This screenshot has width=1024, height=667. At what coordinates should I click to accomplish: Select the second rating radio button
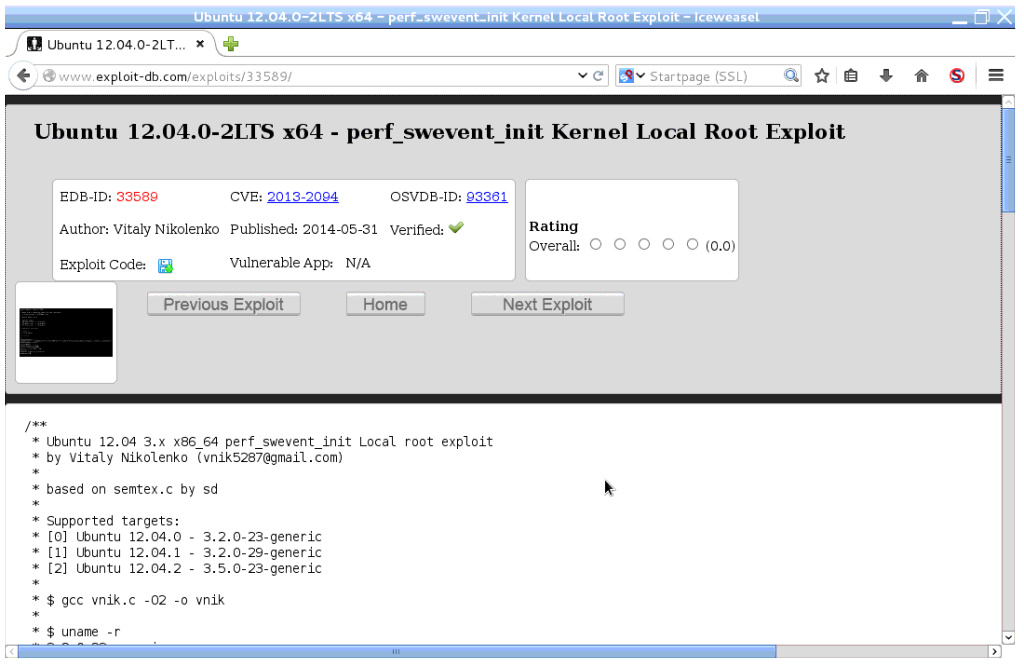(x=620, y=244)
